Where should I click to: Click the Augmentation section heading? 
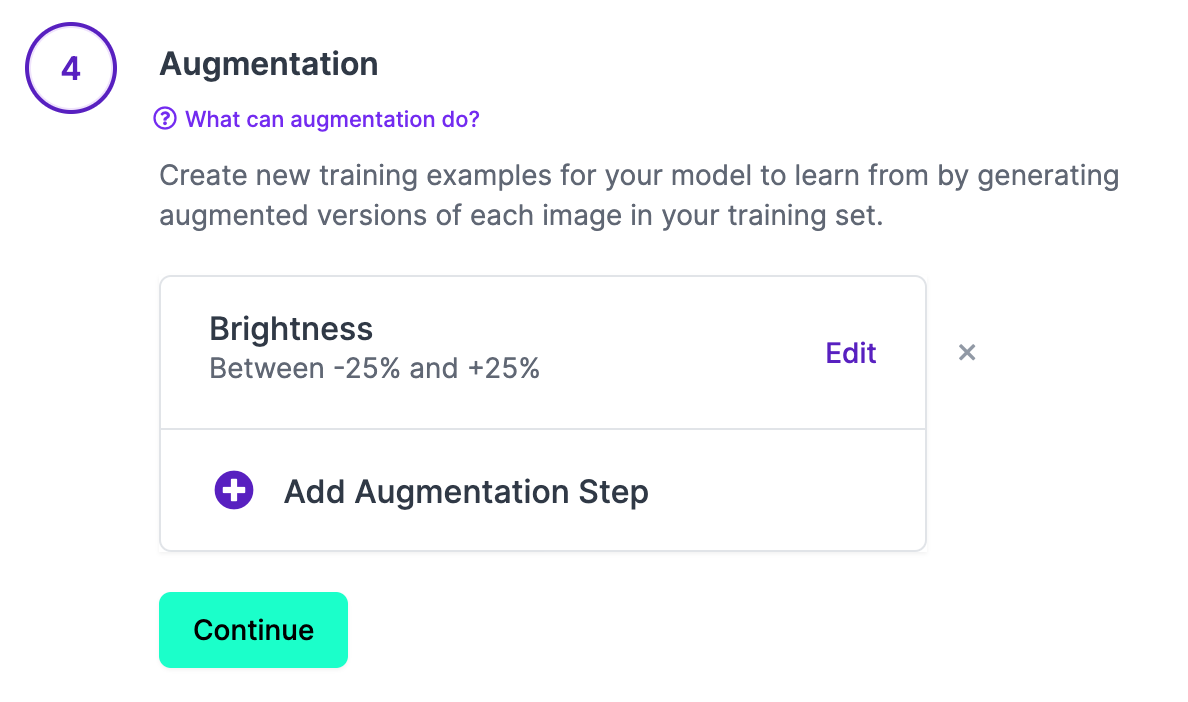[268, 63]
